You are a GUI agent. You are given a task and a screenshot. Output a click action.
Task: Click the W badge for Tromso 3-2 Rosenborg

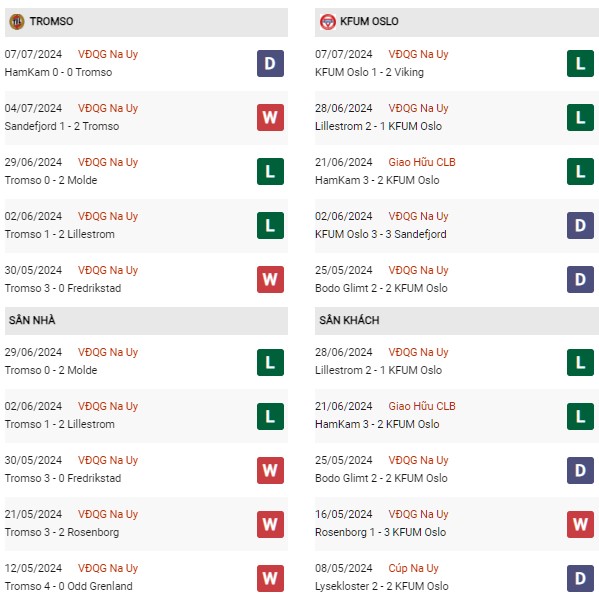pos(270,524)
